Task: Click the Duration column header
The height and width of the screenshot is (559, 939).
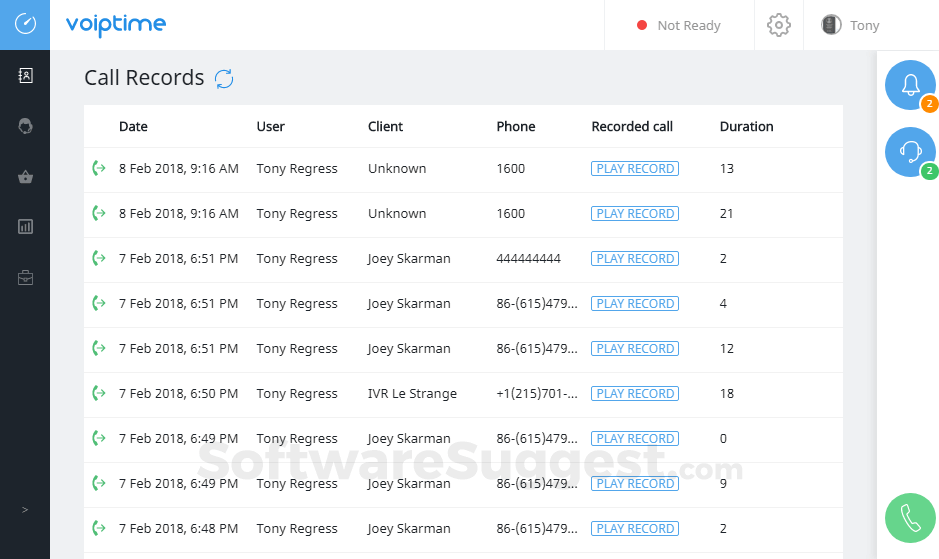Action: [x=746, y=127]
